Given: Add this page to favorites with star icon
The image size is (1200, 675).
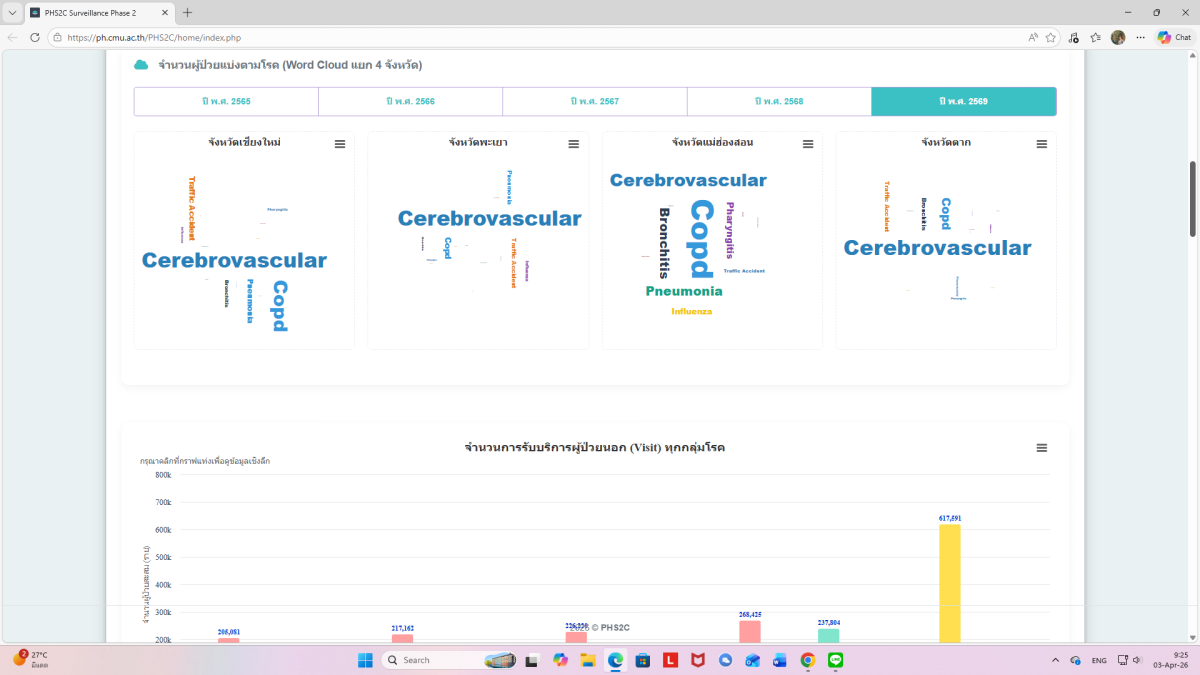Looking at the screenshot, I should pyautogui.click(x=1051, y=37).
